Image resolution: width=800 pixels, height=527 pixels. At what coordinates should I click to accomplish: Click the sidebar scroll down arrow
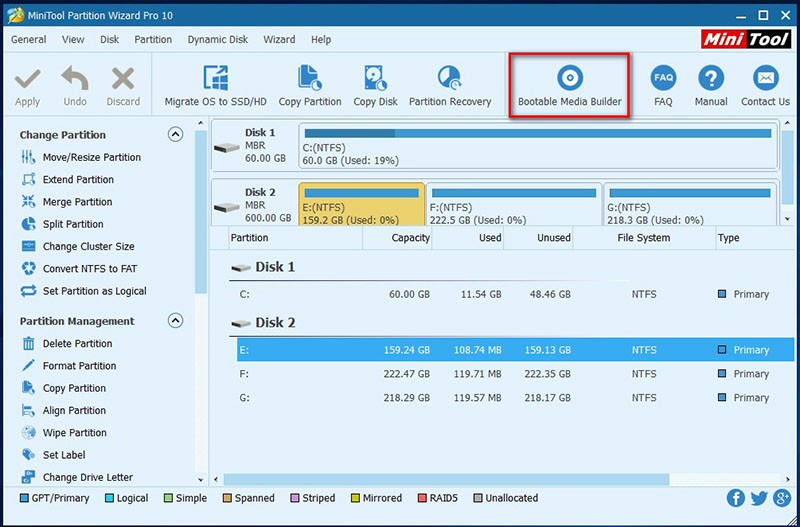[x=201, y=480]
